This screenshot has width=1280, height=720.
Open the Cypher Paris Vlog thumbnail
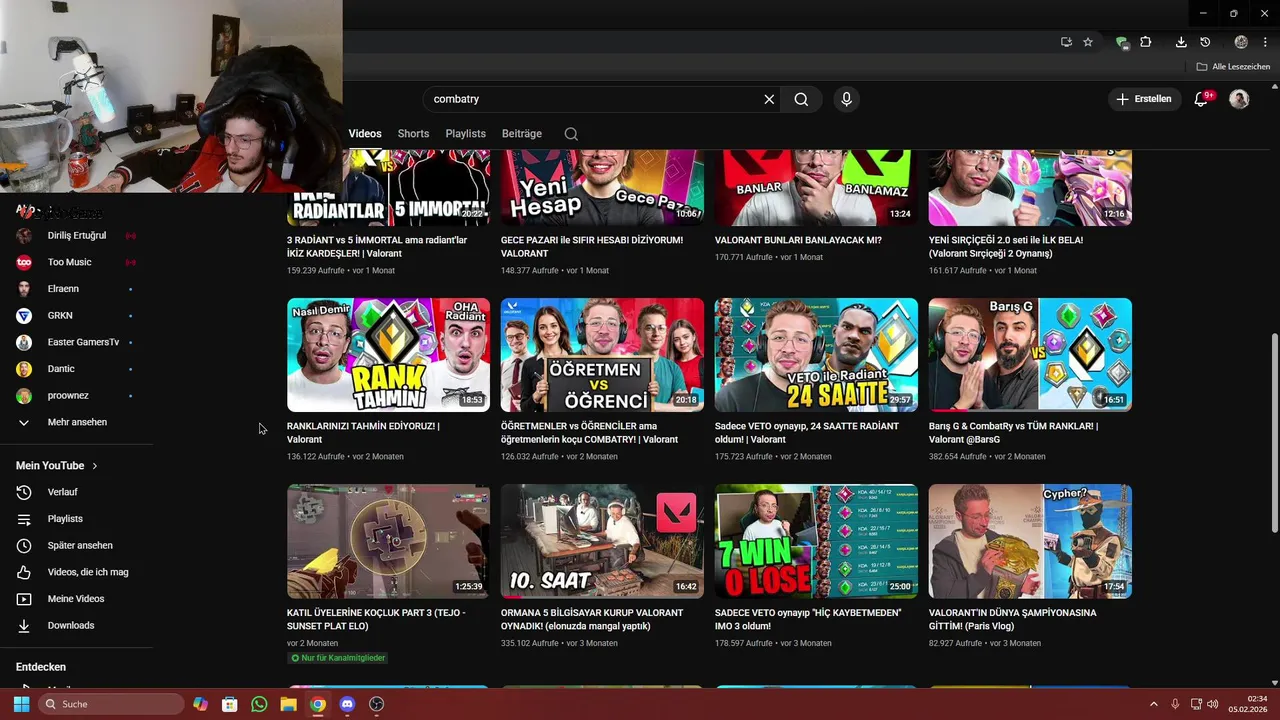point(1030,541)
